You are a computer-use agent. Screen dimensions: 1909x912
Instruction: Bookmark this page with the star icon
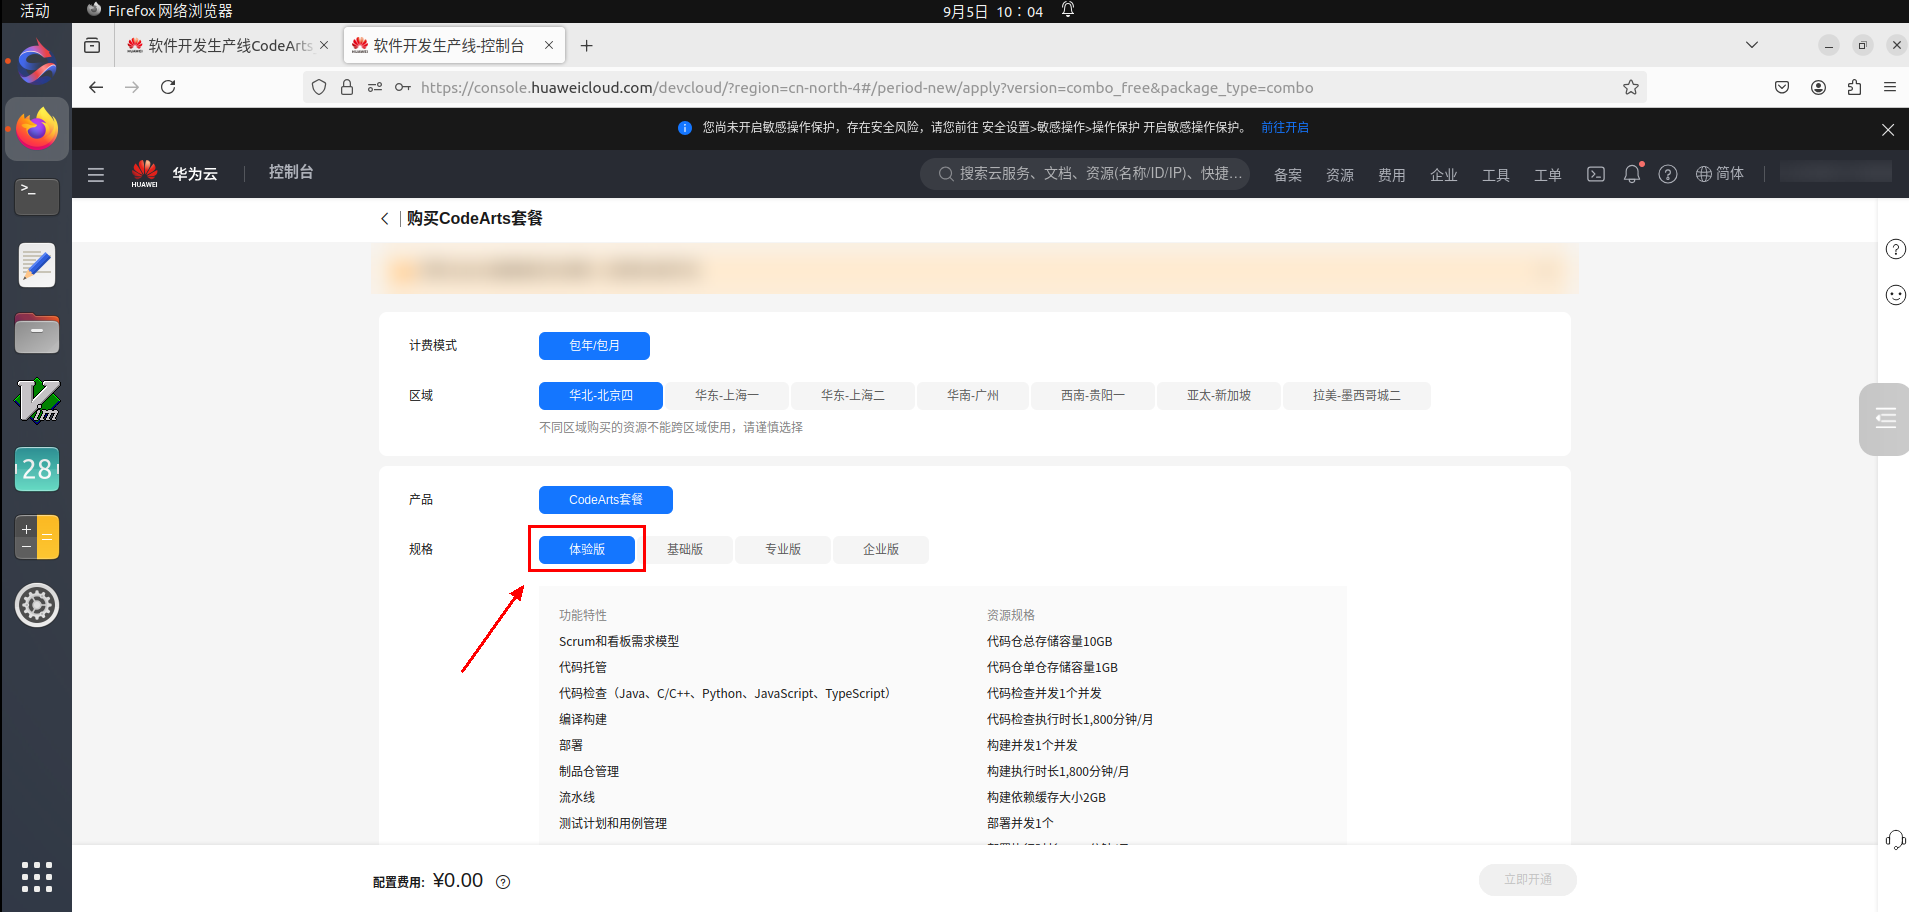[x=1631, y=87]
